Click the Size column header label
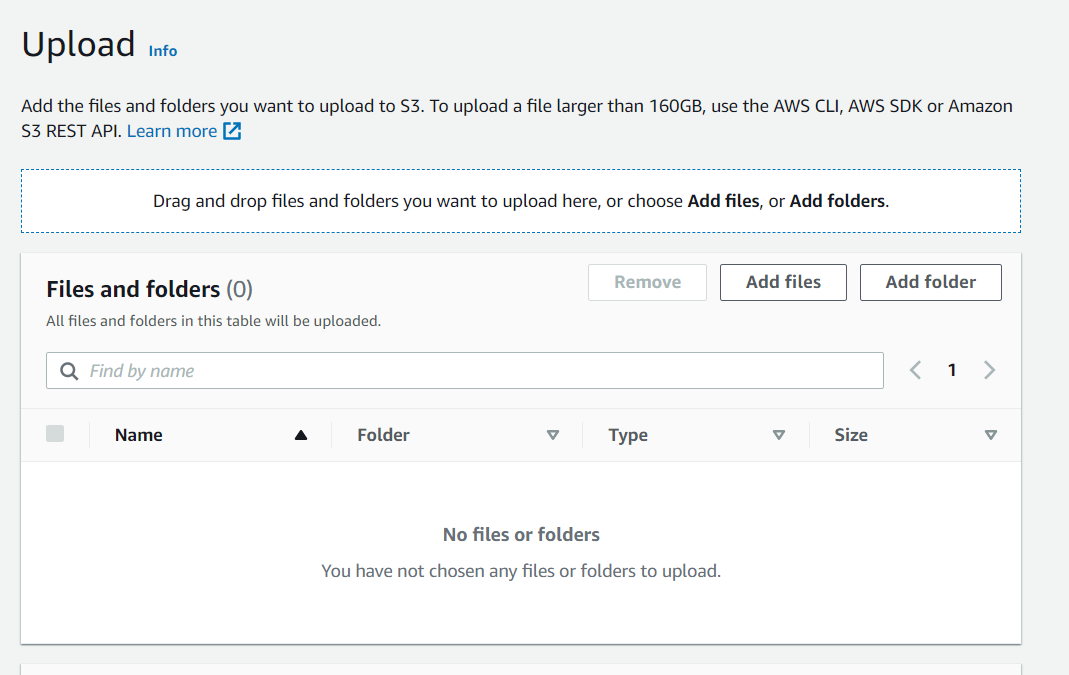The height and width of the screenshot is (675, 1069). pos(851,435)
